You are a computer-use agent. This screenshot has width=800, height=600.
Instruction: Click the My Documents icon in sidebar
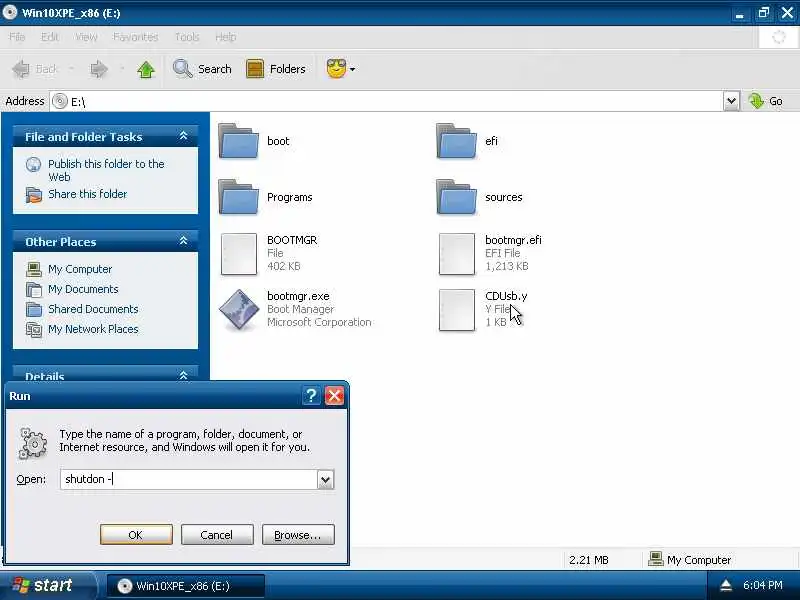tap(34, 289)
